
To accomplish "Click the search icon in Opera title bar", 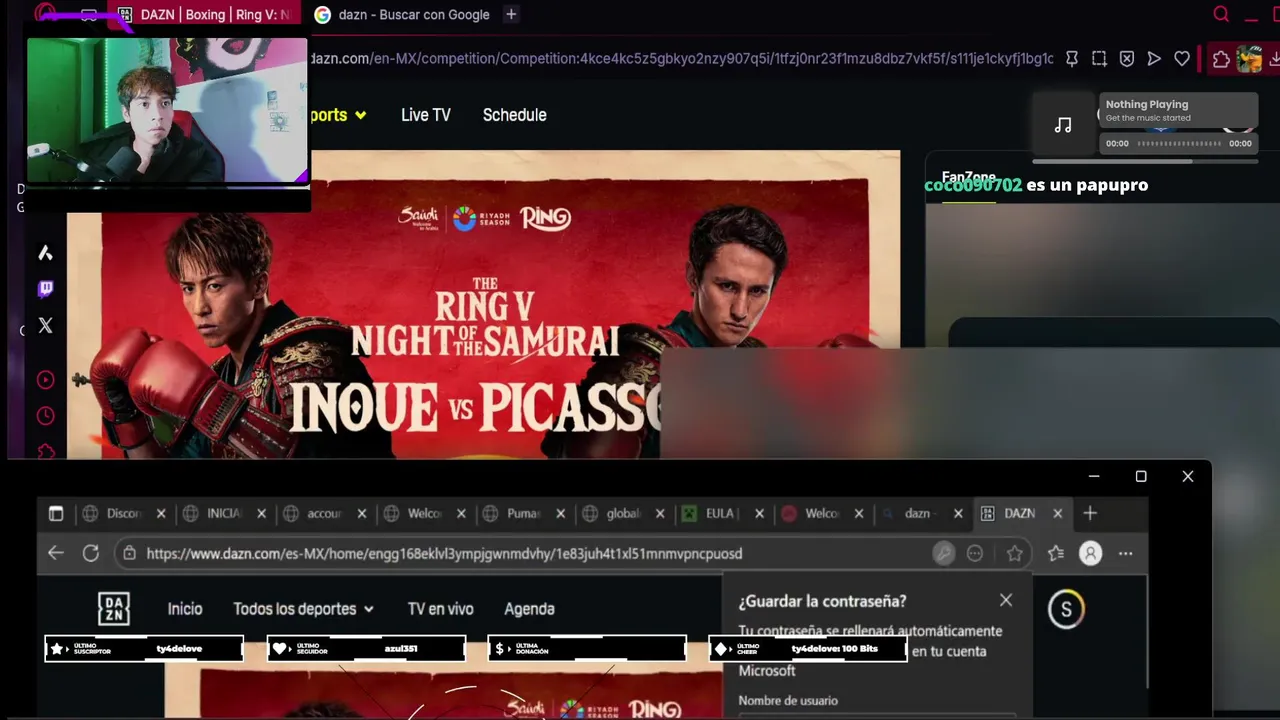I will point(1221,14).
